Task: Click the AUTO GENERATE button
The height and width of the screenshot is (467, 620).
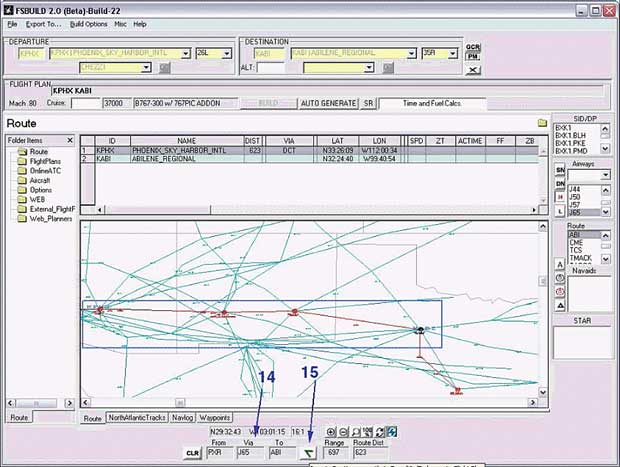Action: [329, 103]
